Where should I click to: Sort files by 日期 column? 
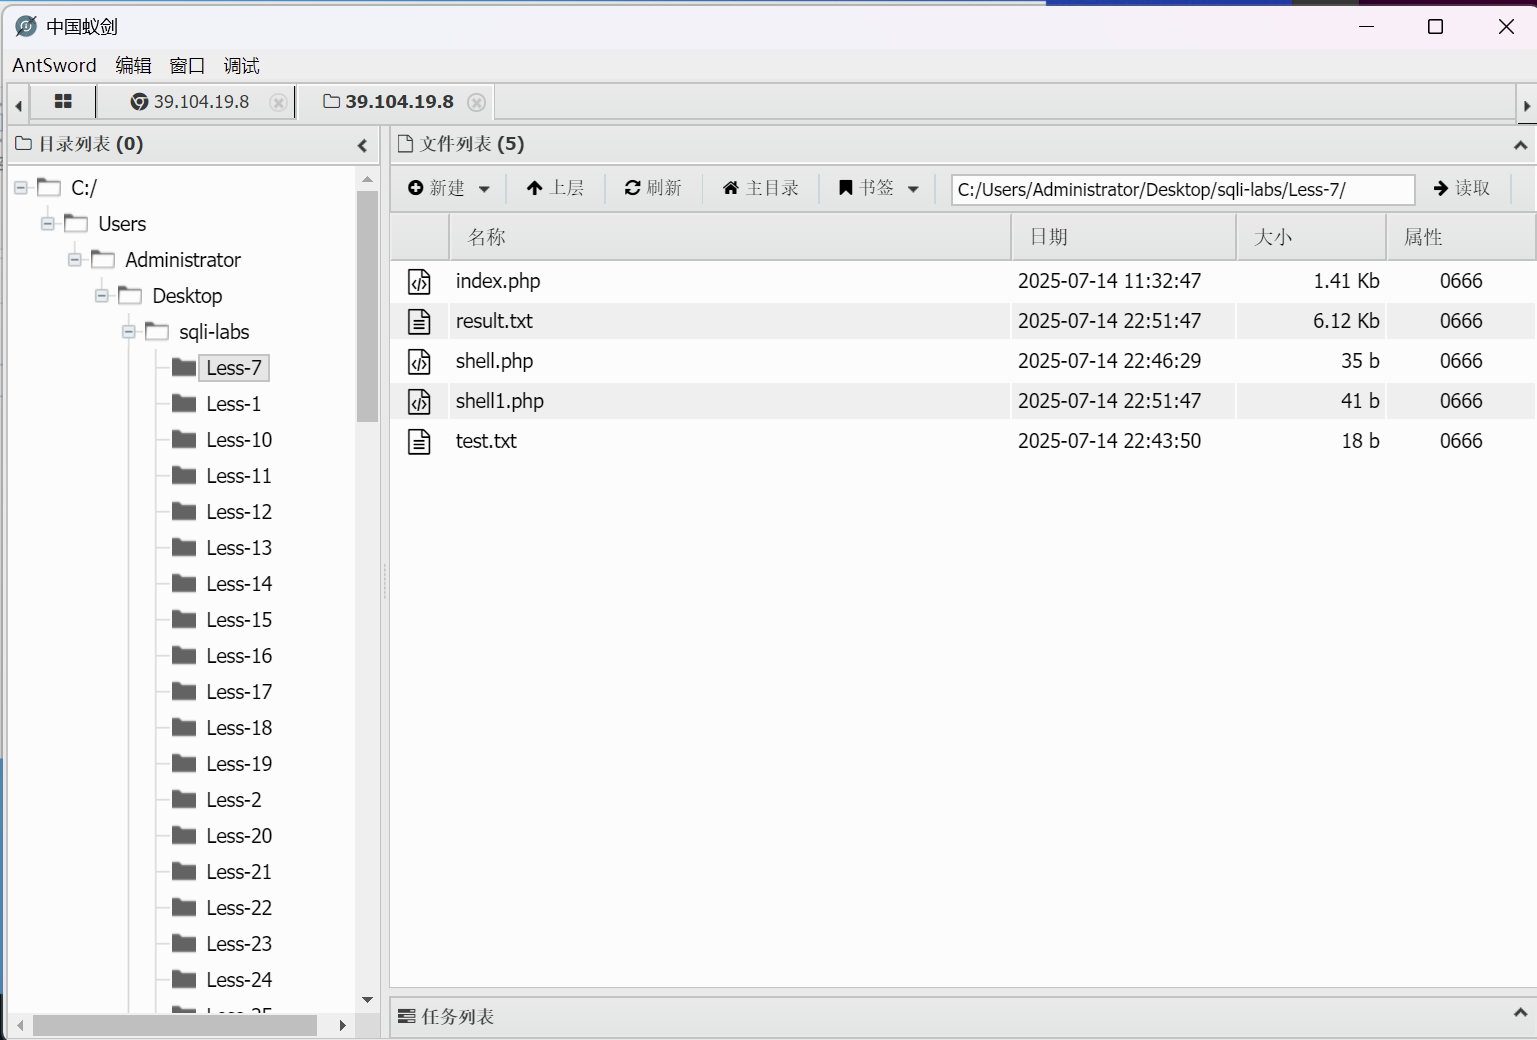point(1123,237)
